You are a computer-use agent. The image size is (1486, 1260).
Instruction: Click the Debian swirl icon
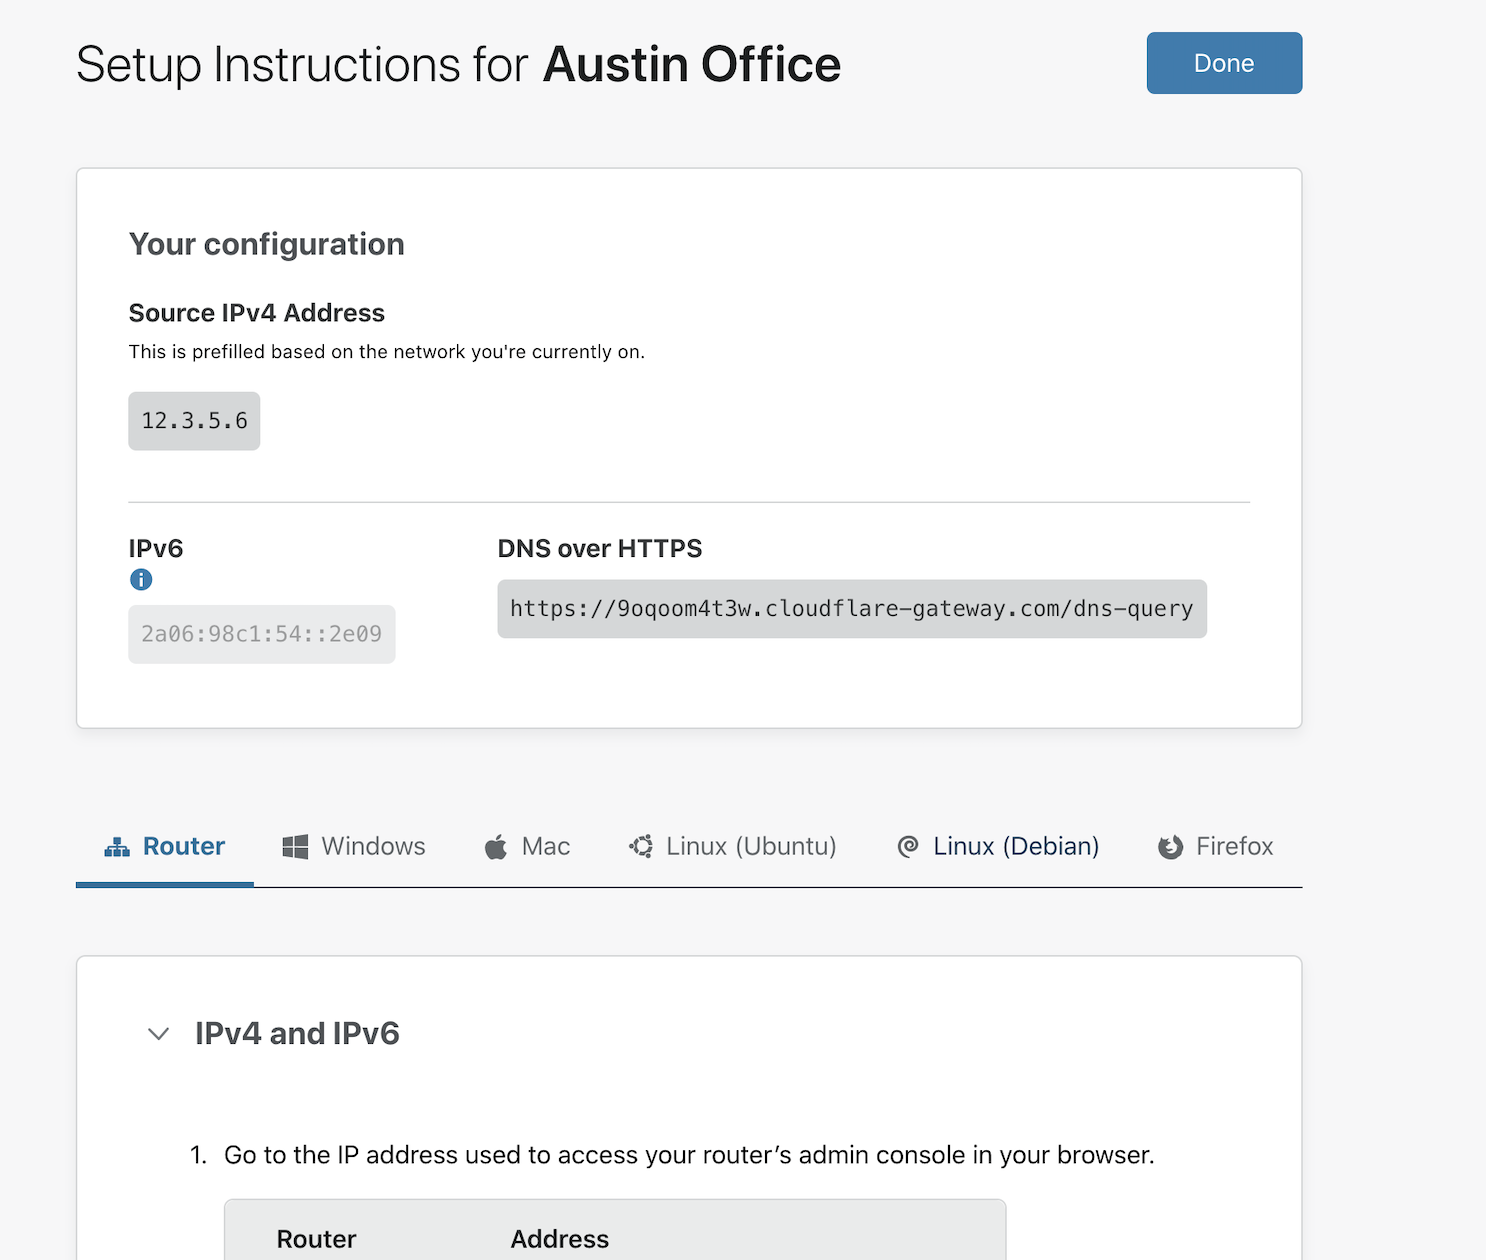908,846
